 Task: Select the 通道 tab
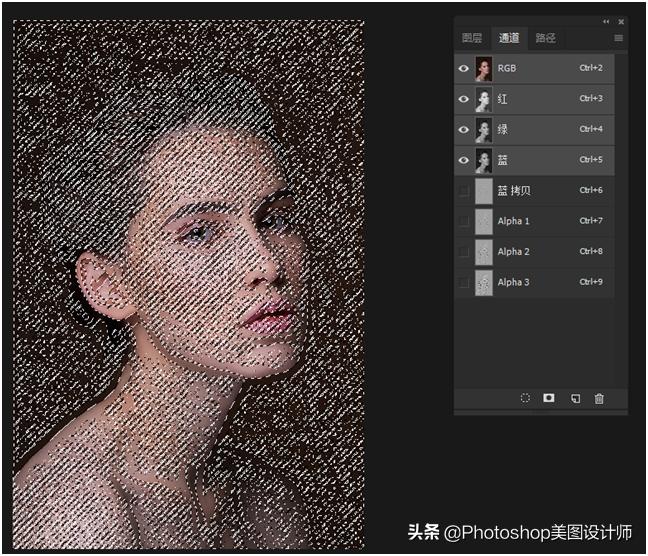509,38
